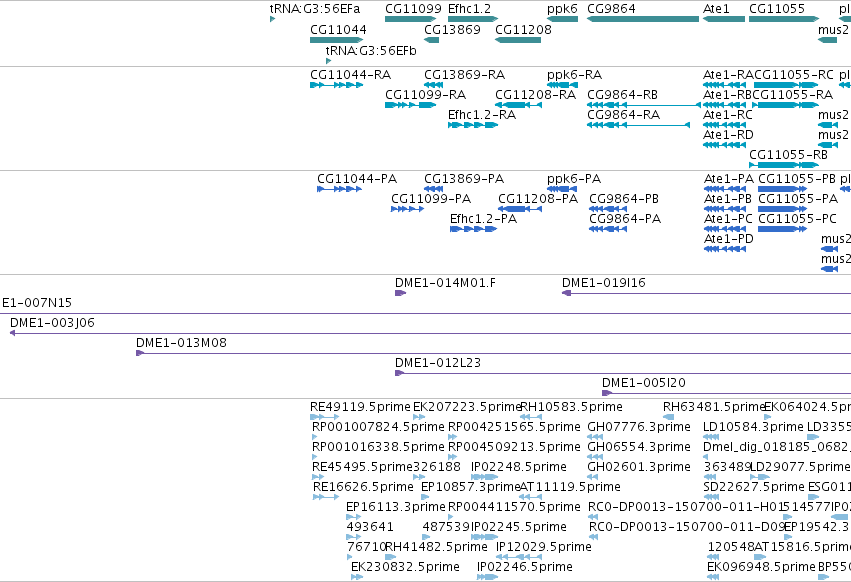Select EST IP02246.5prime glyph
The height and width of the screenshot is (582, 851).
pos(487,577)
